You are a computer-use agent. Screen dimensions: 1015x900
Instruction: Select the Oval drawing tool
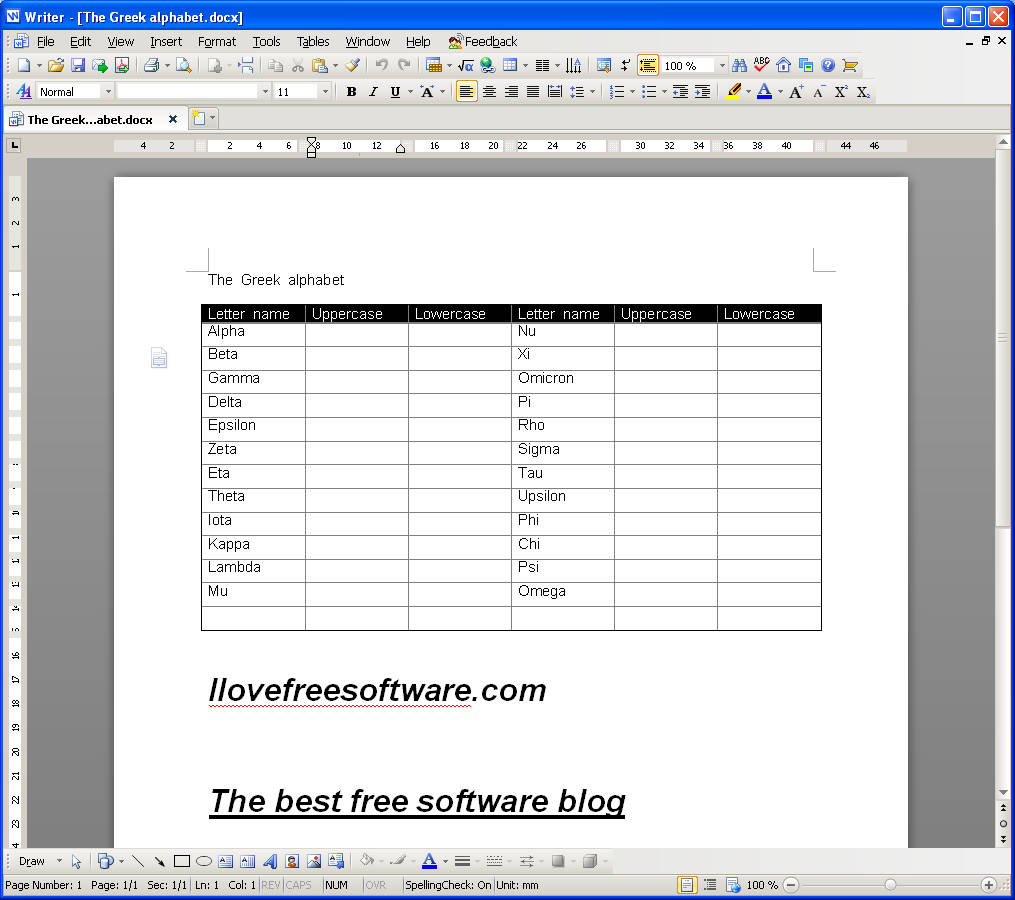coord(204,861)
